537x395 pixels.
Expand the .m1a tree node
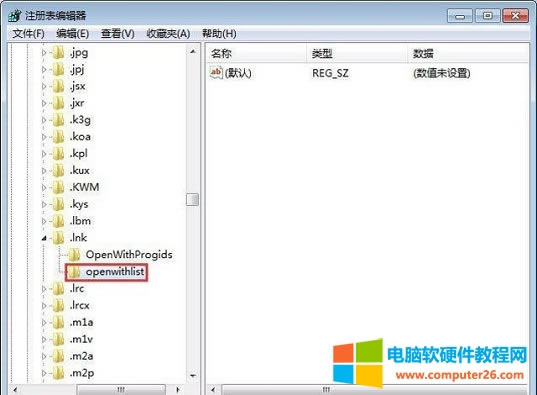tap(44, 322)
